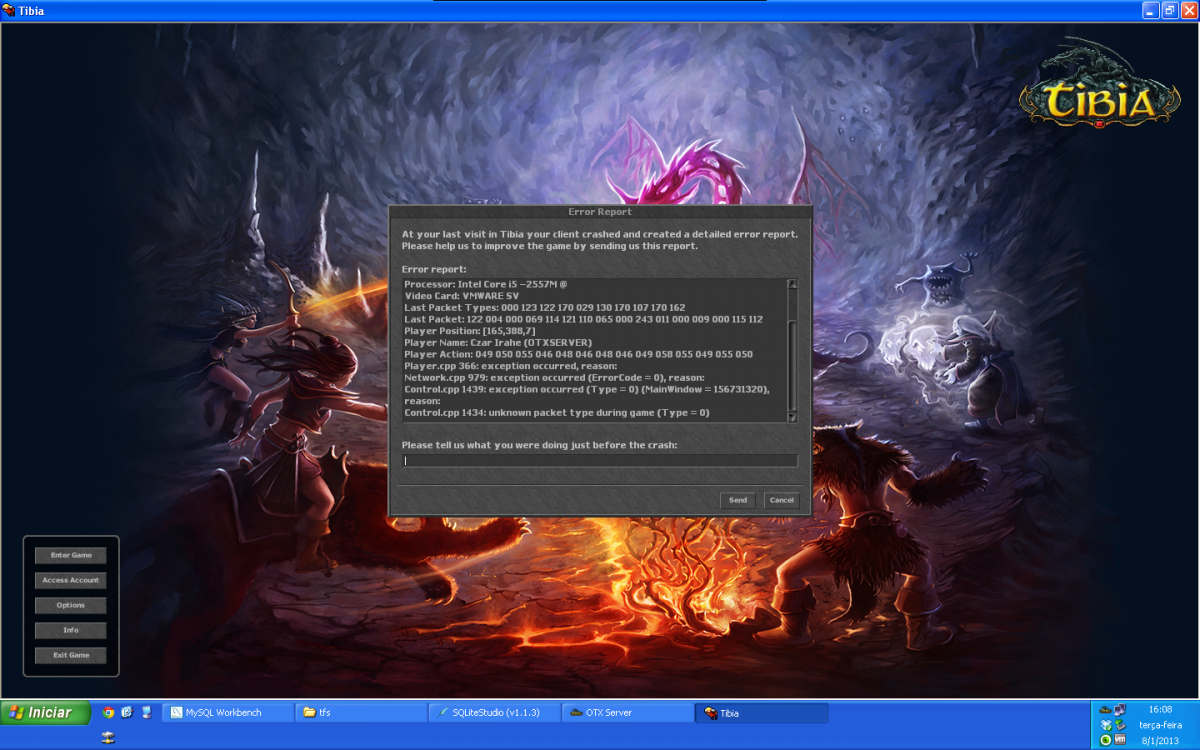Click the Info button
The image size is (1200, 750).
[71, 630]
